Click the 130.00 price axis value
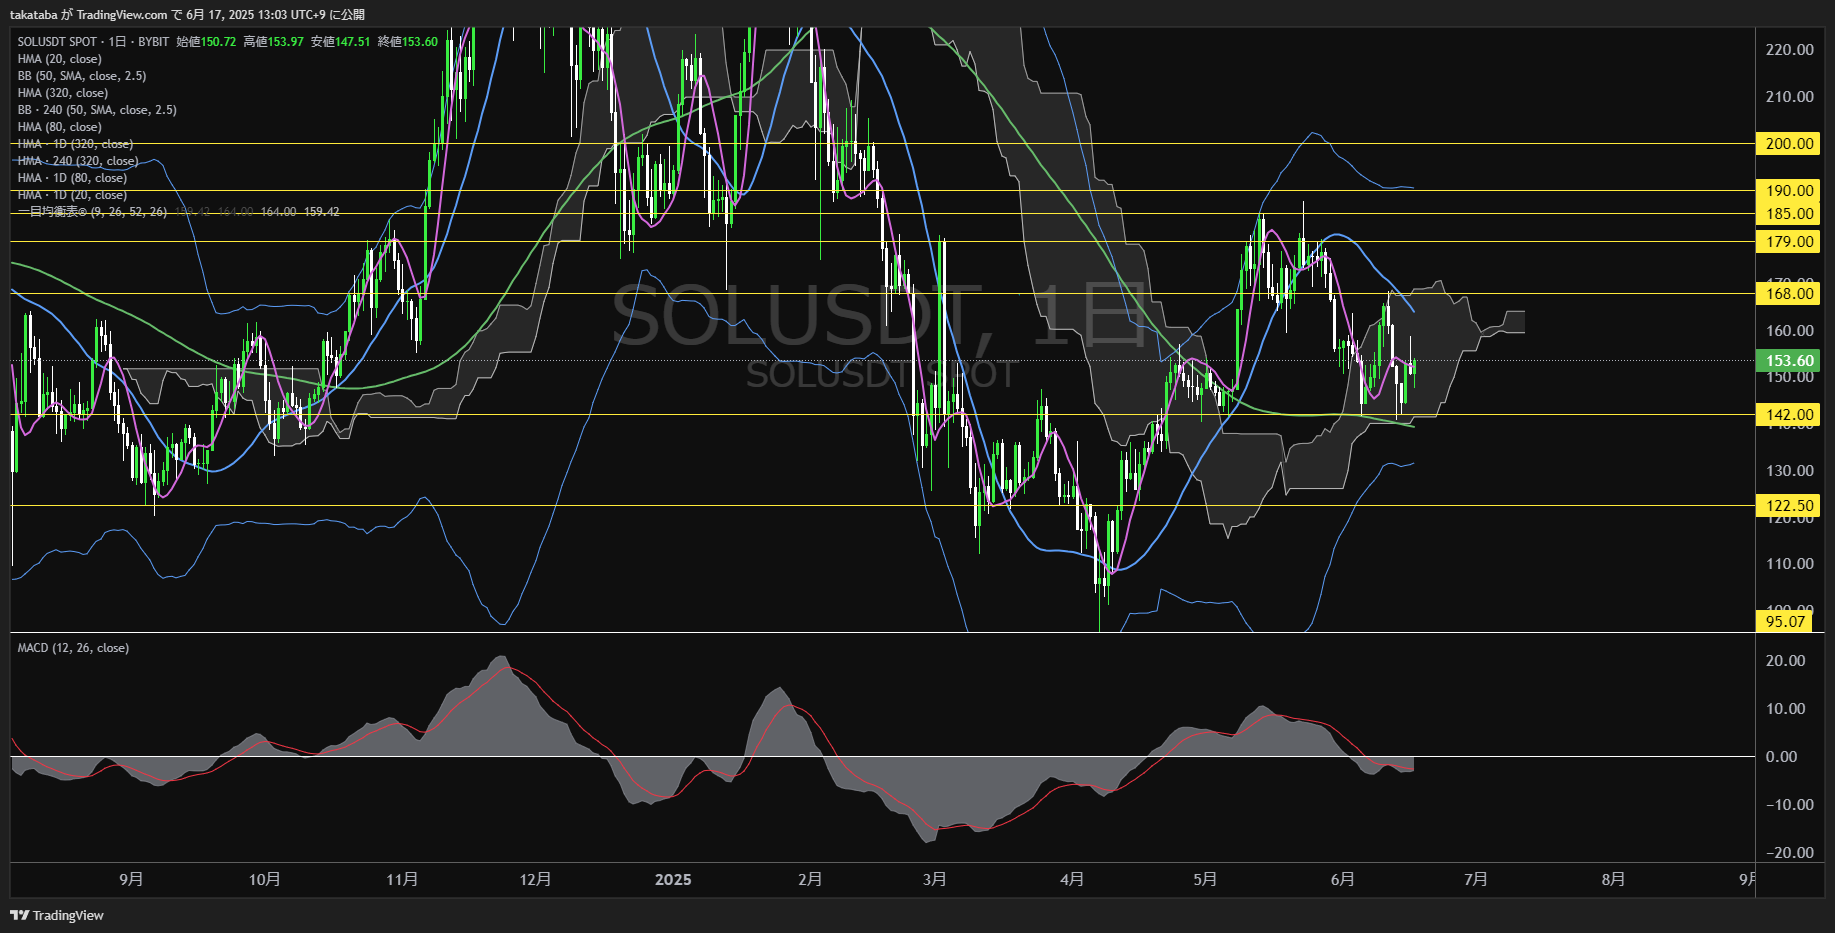Screen dimensions: 1835x933 pyautogui.click(x=1790, y=470)
